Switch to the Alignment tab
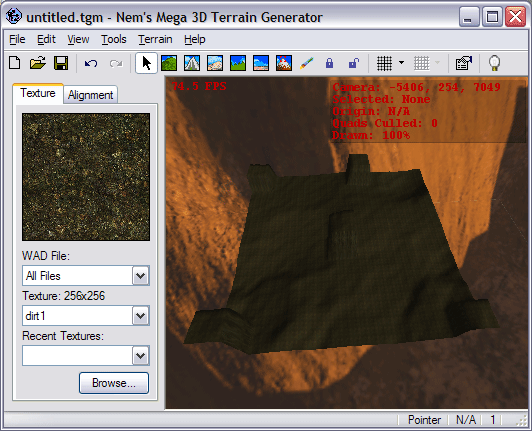532x431 pixels. click(x=90, y=95)
